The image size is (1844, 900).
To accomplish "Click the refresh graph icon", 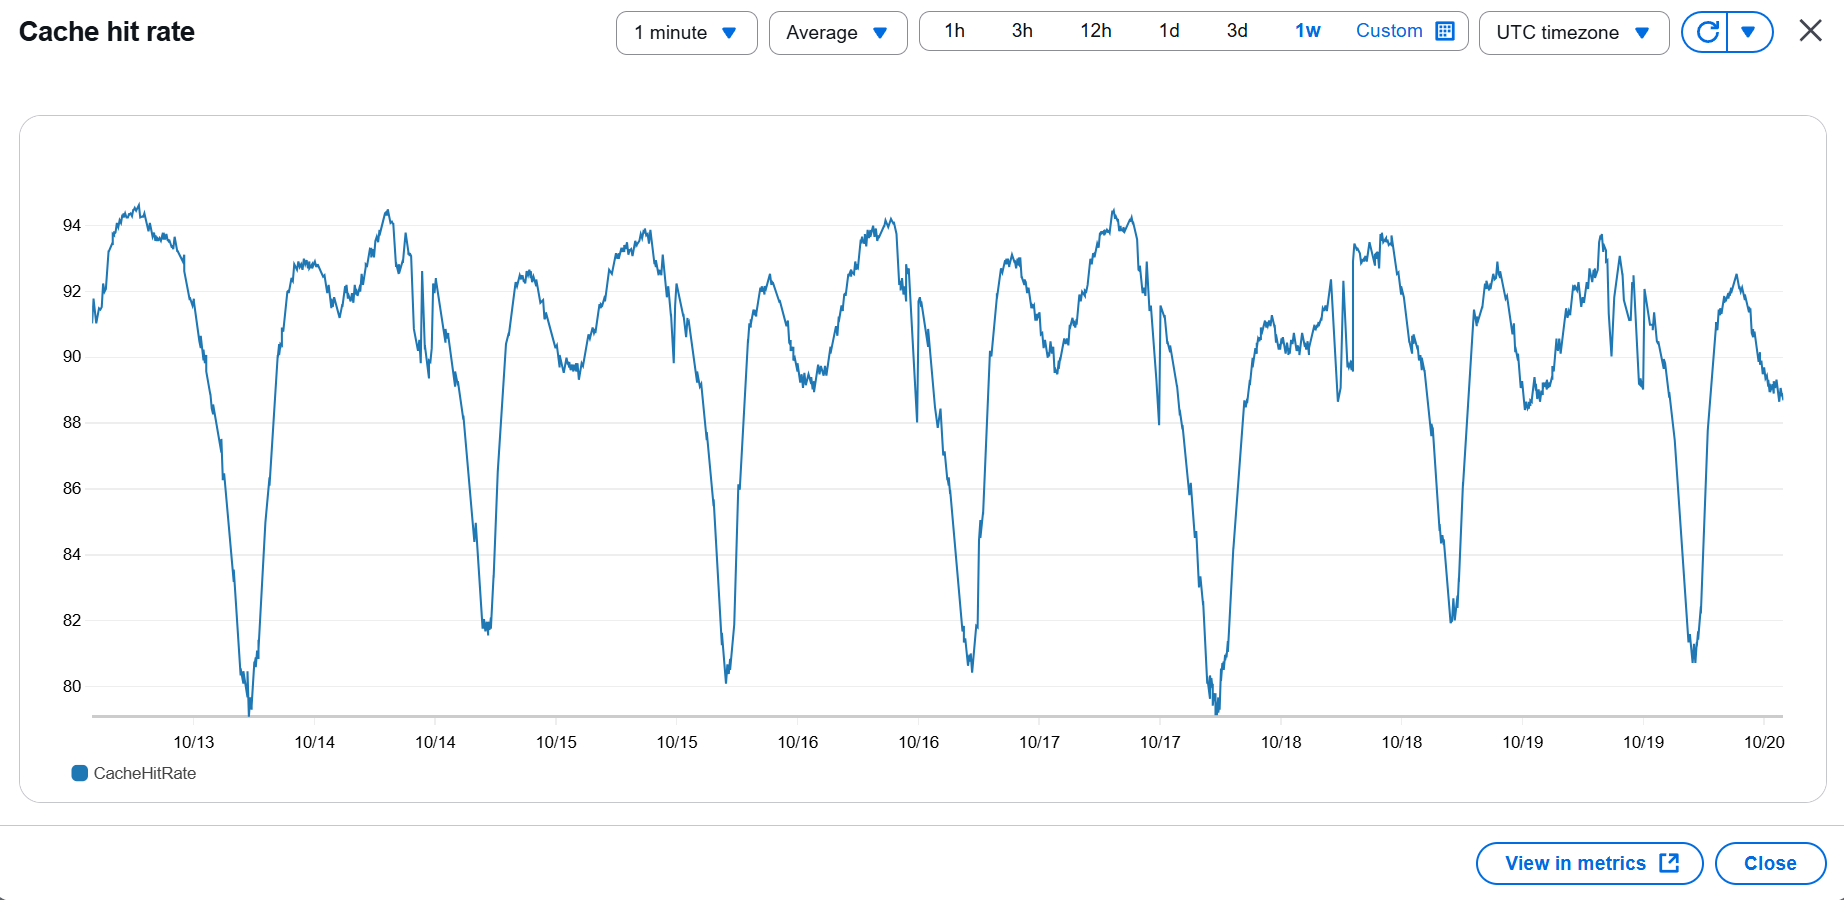I will (1707, 32).
